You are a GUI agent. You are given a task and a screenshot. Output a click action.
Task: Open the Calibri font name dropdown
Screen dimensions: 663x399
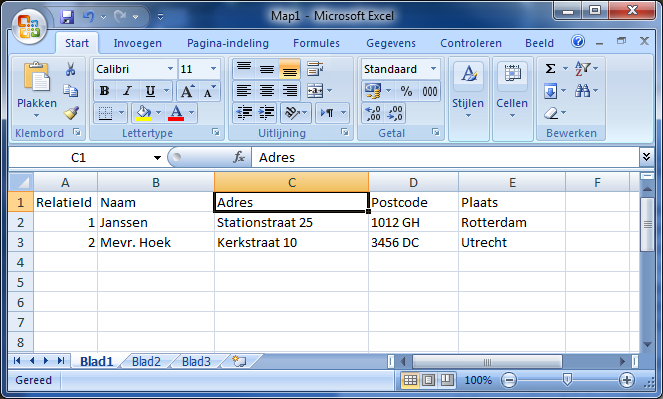(170, 69)
